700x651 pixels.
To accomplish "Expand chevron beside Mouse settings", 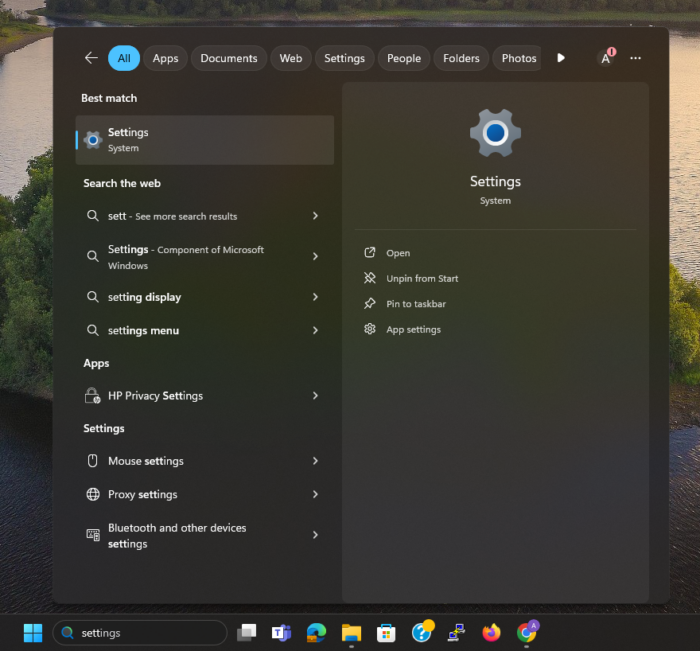I will coord(315,461).
